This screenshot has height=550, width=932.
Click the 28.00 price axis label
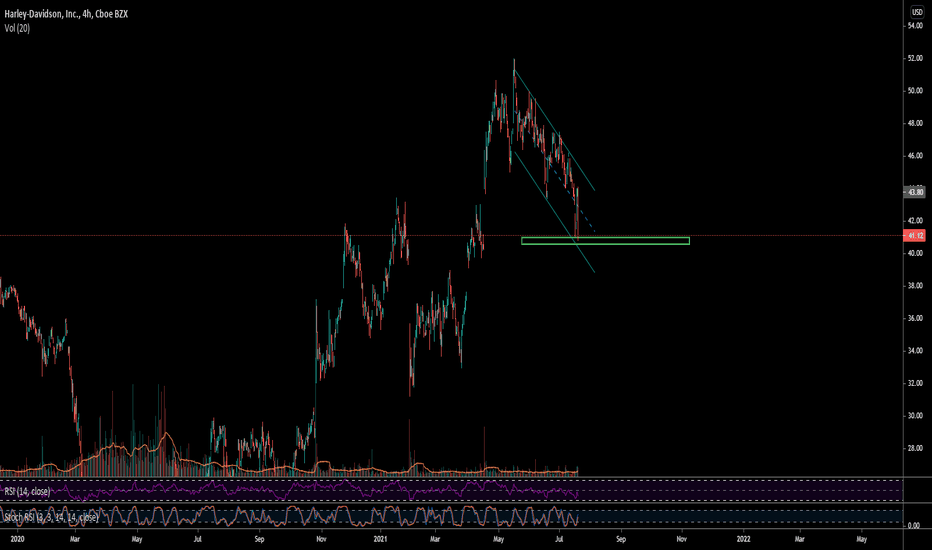coord(915,448)
